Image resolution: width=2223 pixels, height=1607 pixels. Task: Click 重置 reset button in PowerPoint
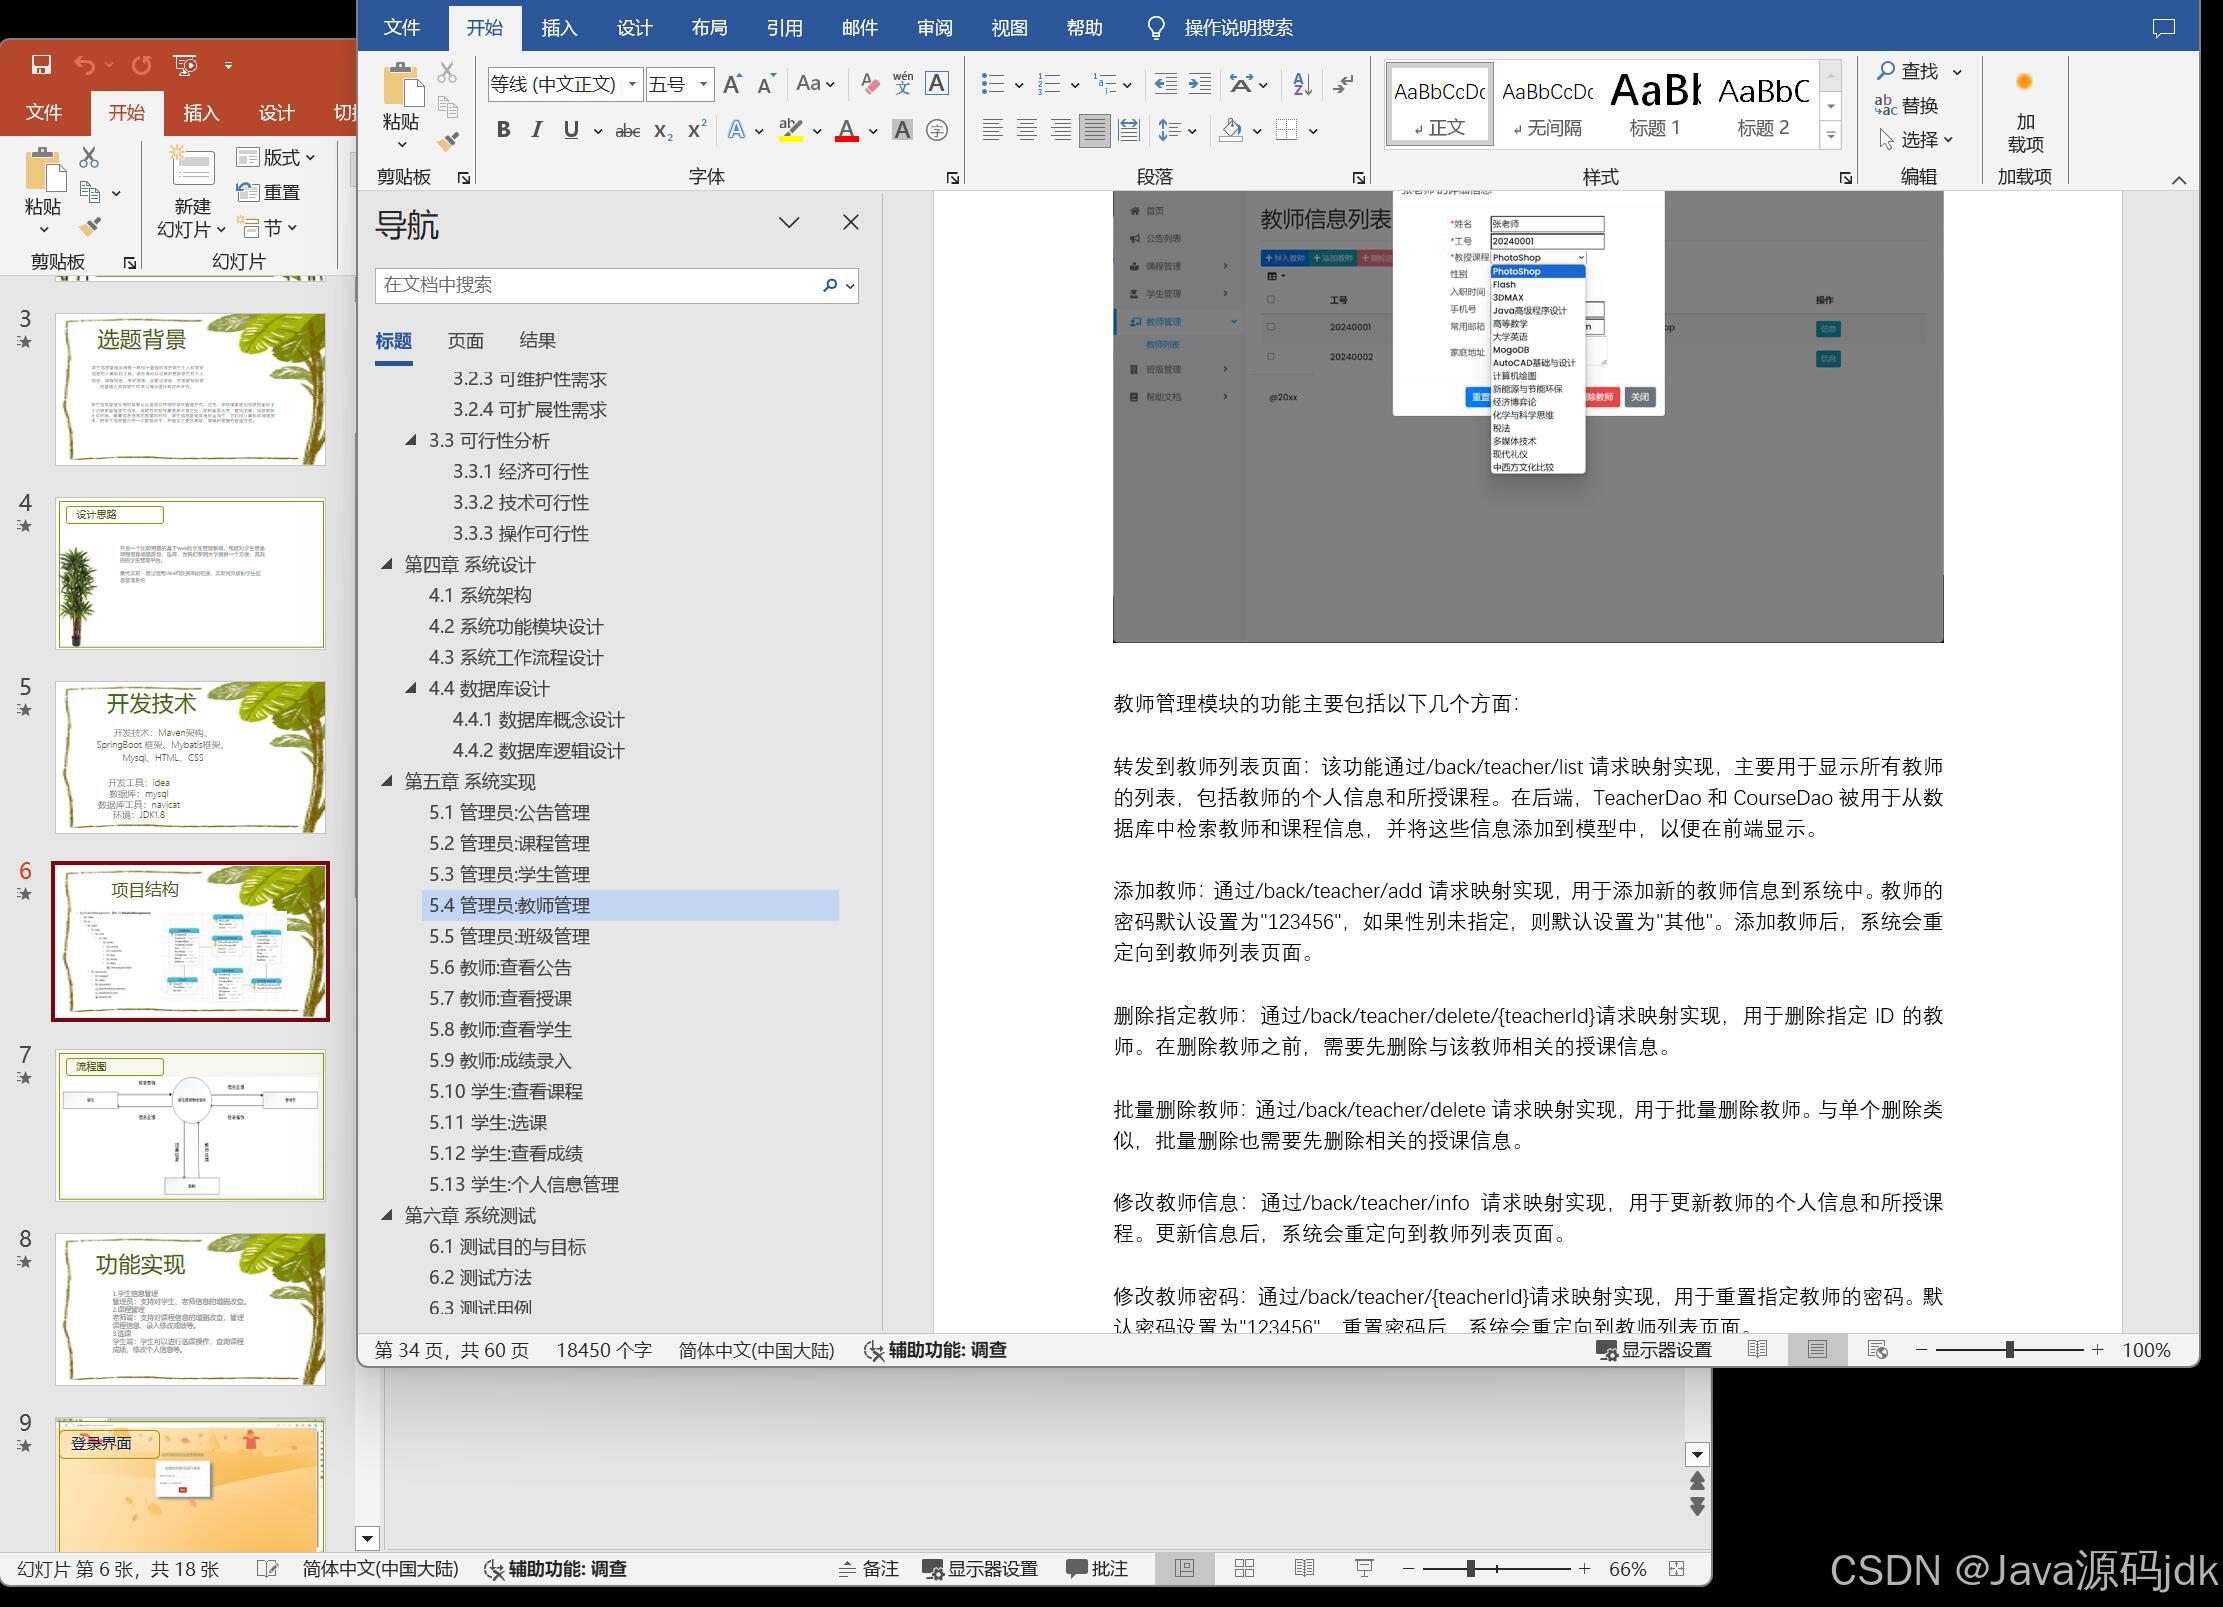pyautogui.click(x=269, y=192)
